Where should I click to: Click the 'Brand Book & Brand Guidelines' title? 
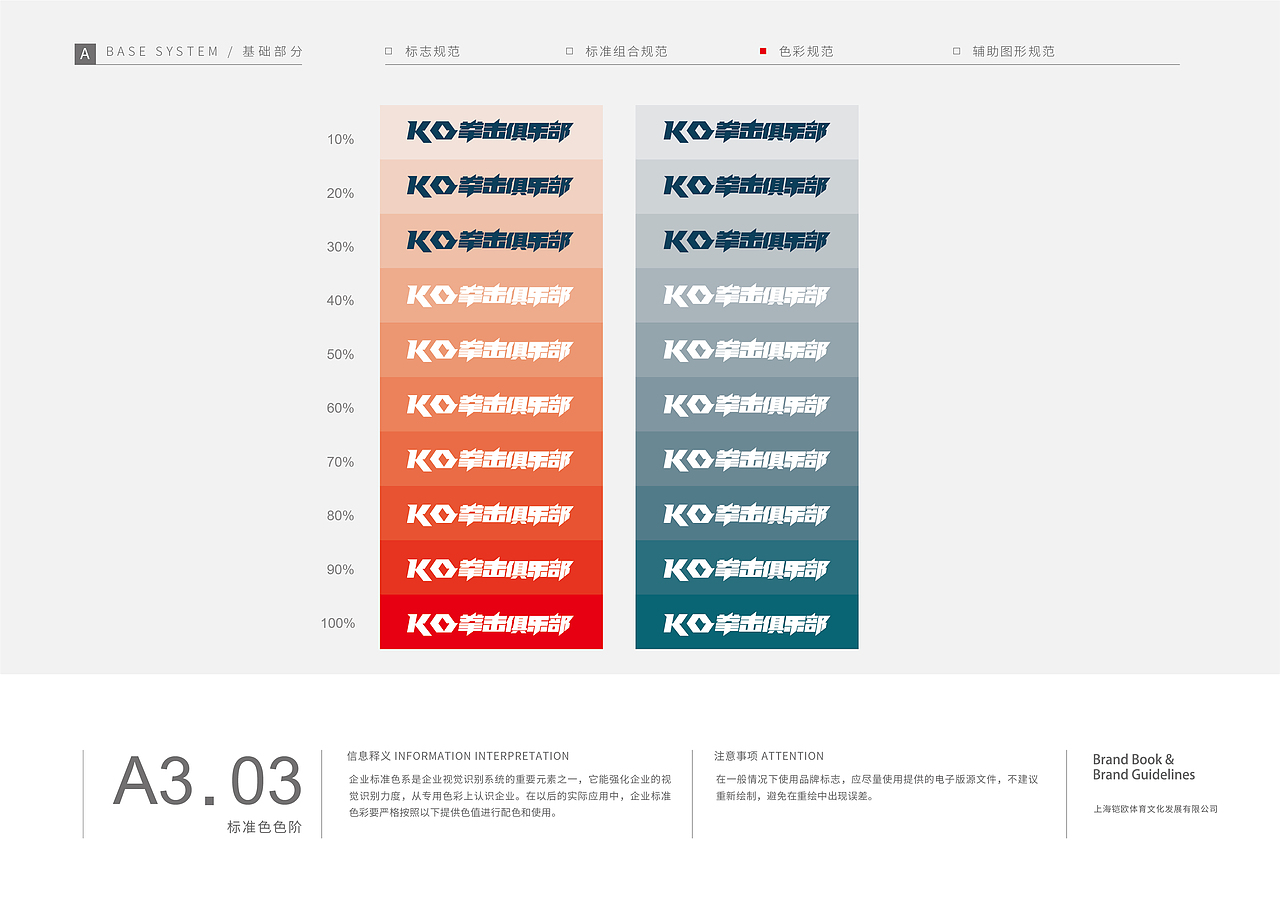[x=1144, y=767]
